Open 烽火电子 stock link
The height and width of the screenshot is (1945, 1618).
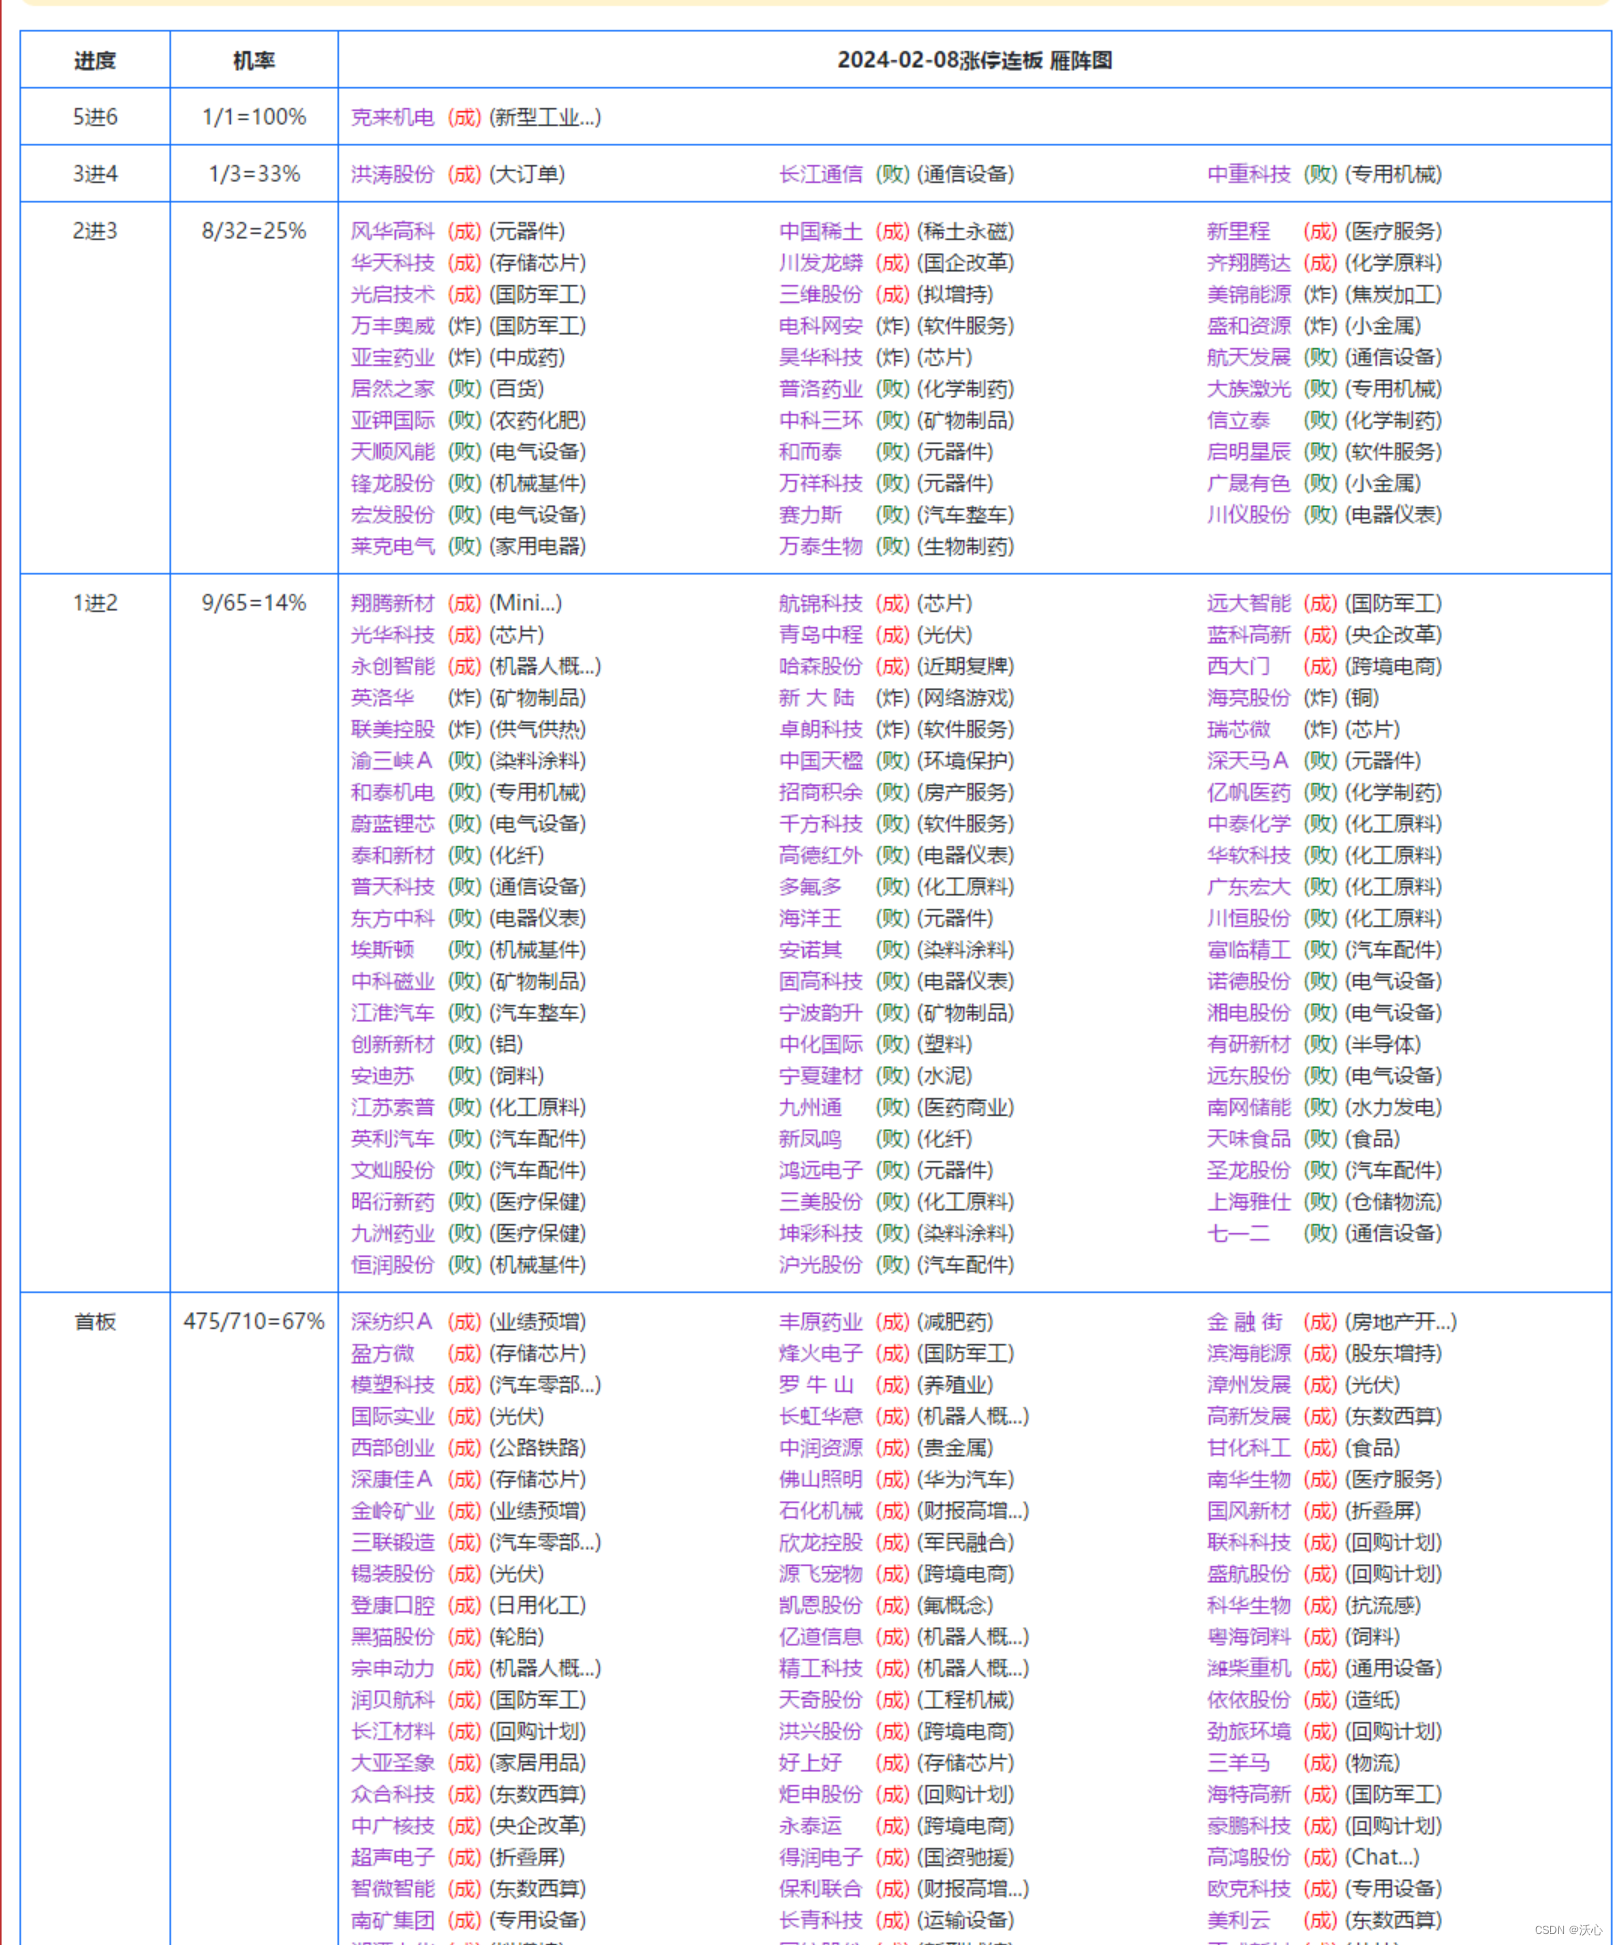click(x=820, y=1352)
